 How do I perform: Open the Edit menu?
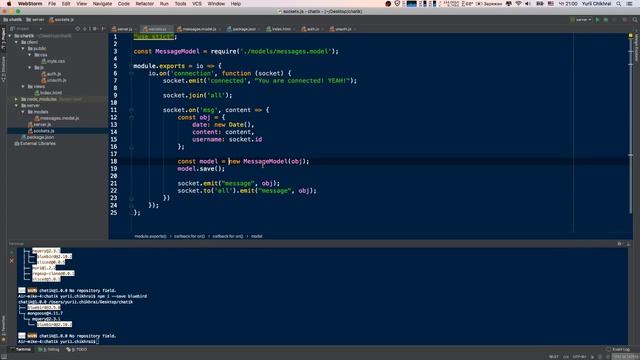[66, 4]
